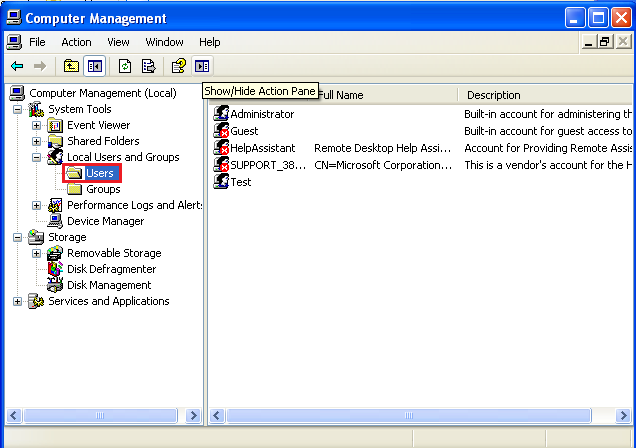Expand the Shared Folders node
636x448 pixels.
(37, 141)
